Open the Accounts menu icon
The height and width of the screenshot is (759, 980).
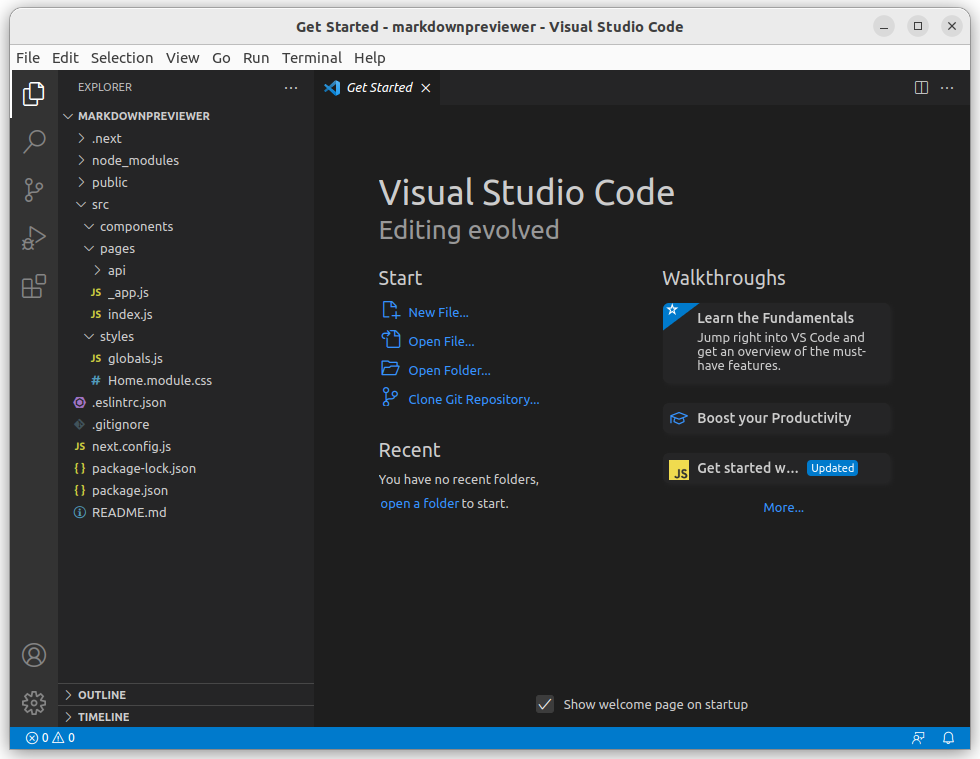34,655
